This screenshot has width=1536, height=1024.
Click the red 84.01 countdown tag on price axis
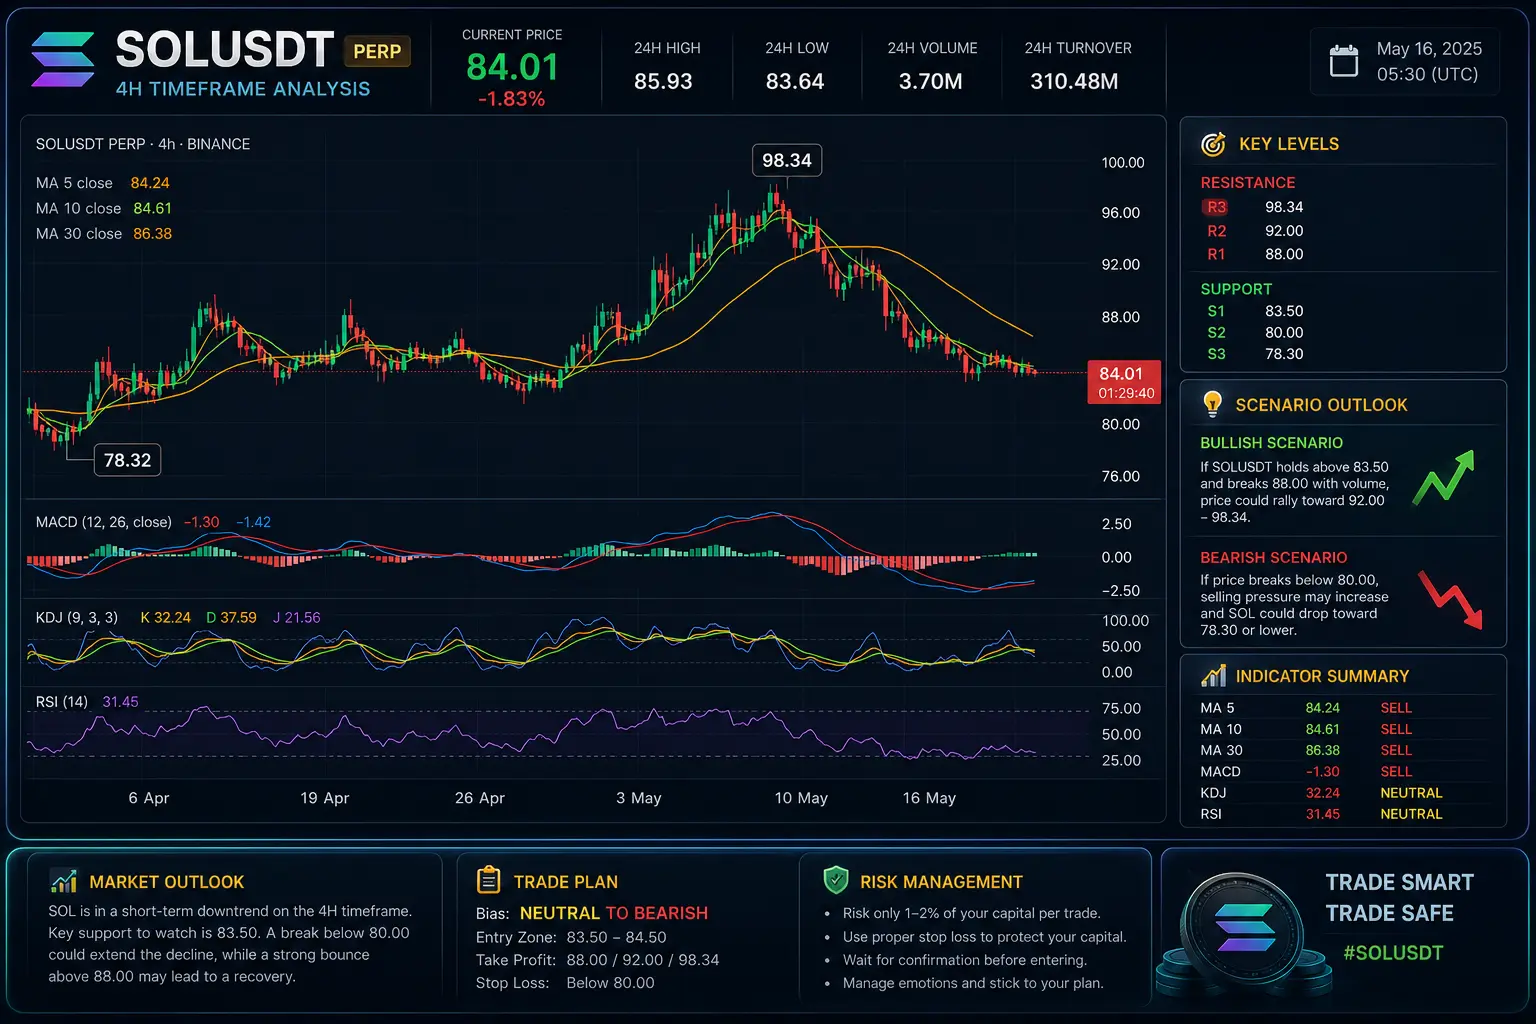(x=1124, y=382)
